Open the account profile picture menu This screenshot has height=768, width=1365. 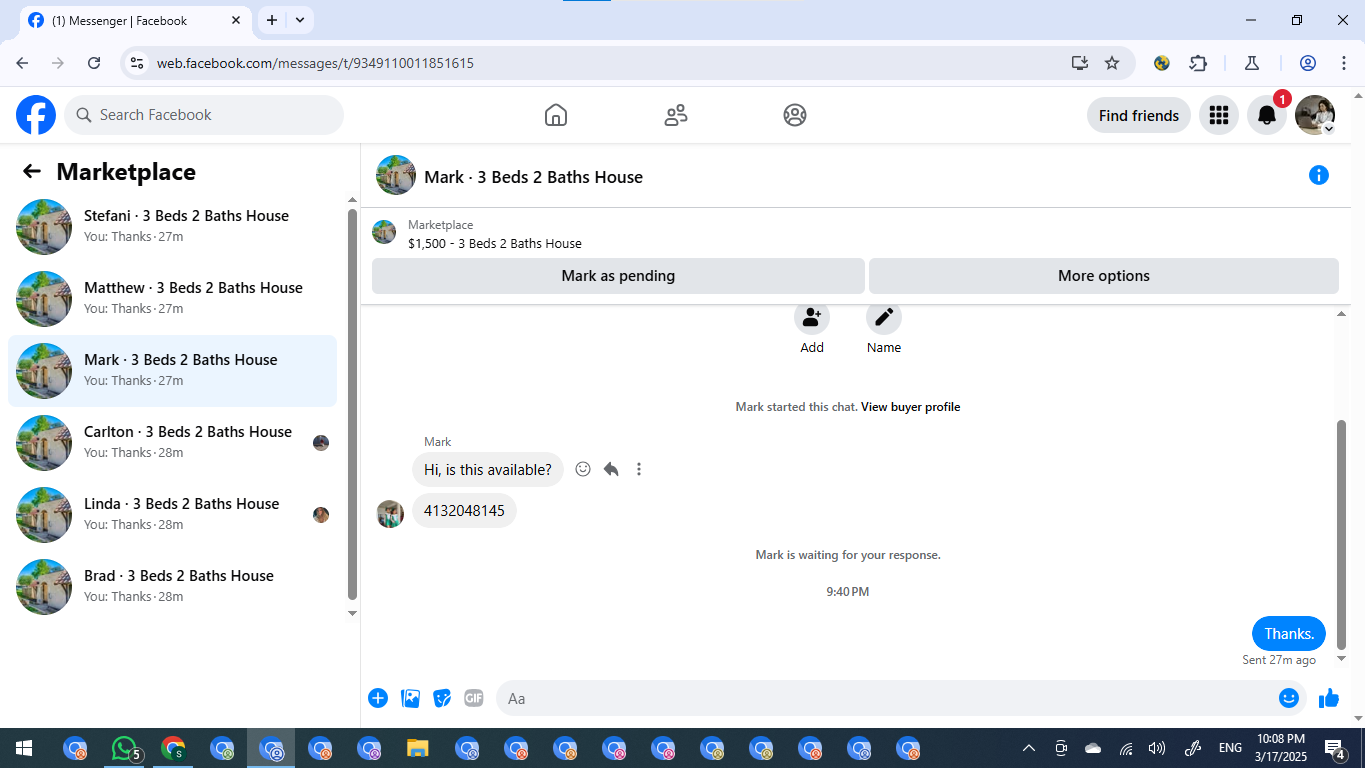1315,115
